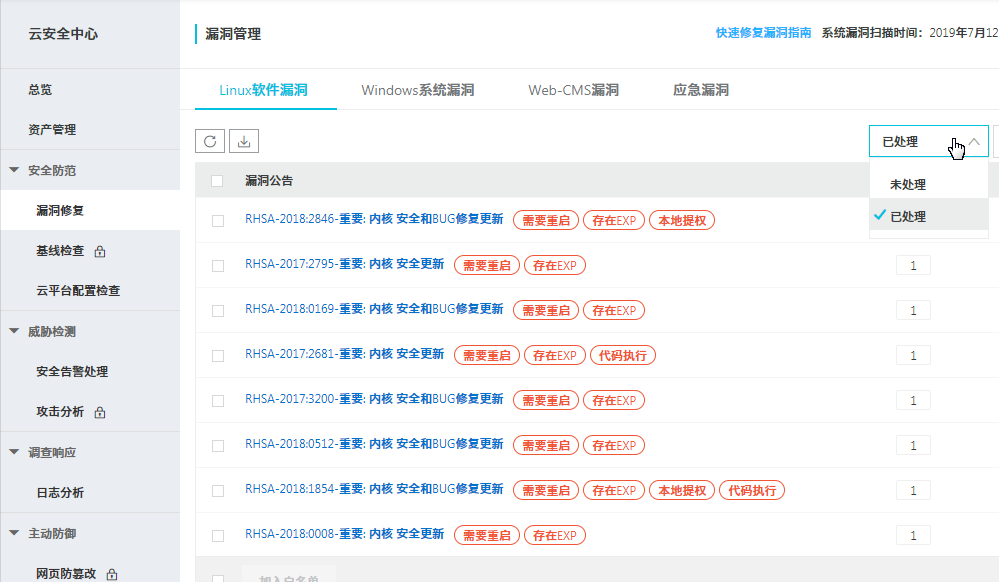Switch to Web-CMS漏洞 tab
Viewport: 999px width, 582px height.
[573, 90]
